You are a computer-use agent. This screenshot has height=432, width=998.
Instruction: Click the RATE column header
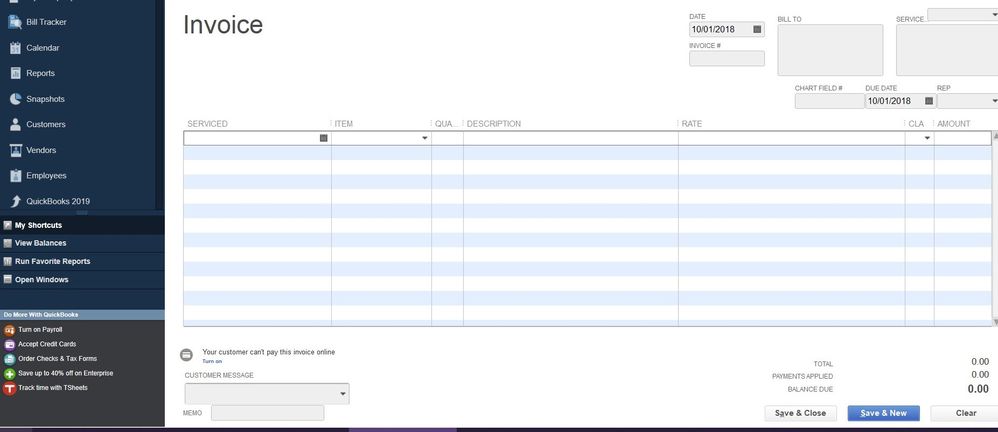point(692,124)
